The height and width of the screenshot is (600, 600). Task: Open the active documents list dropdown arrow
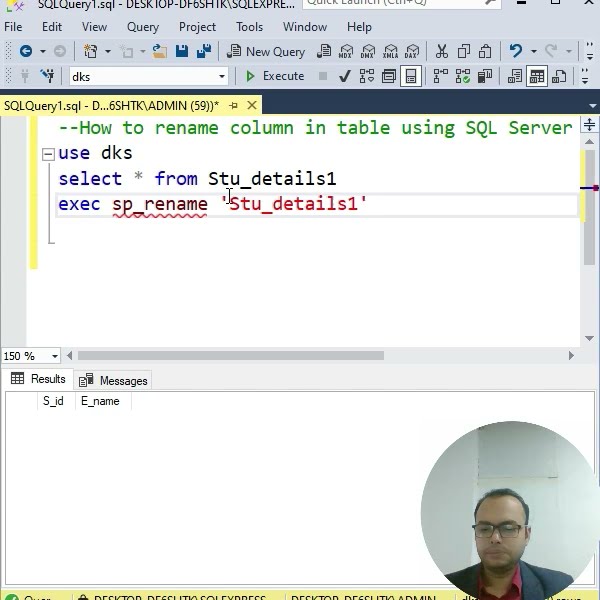[x=592, y=106]
